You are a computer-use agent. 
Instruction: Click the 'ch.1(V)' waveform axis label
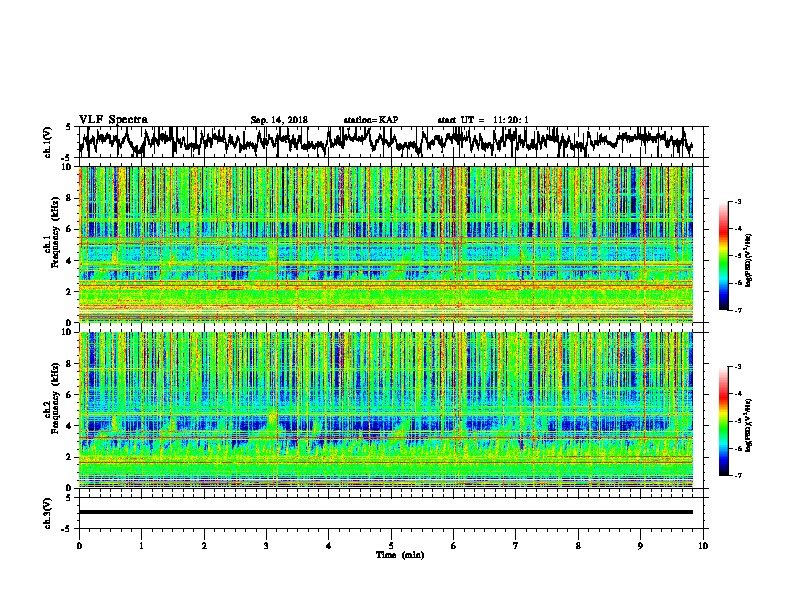click(x=48, y=142)
